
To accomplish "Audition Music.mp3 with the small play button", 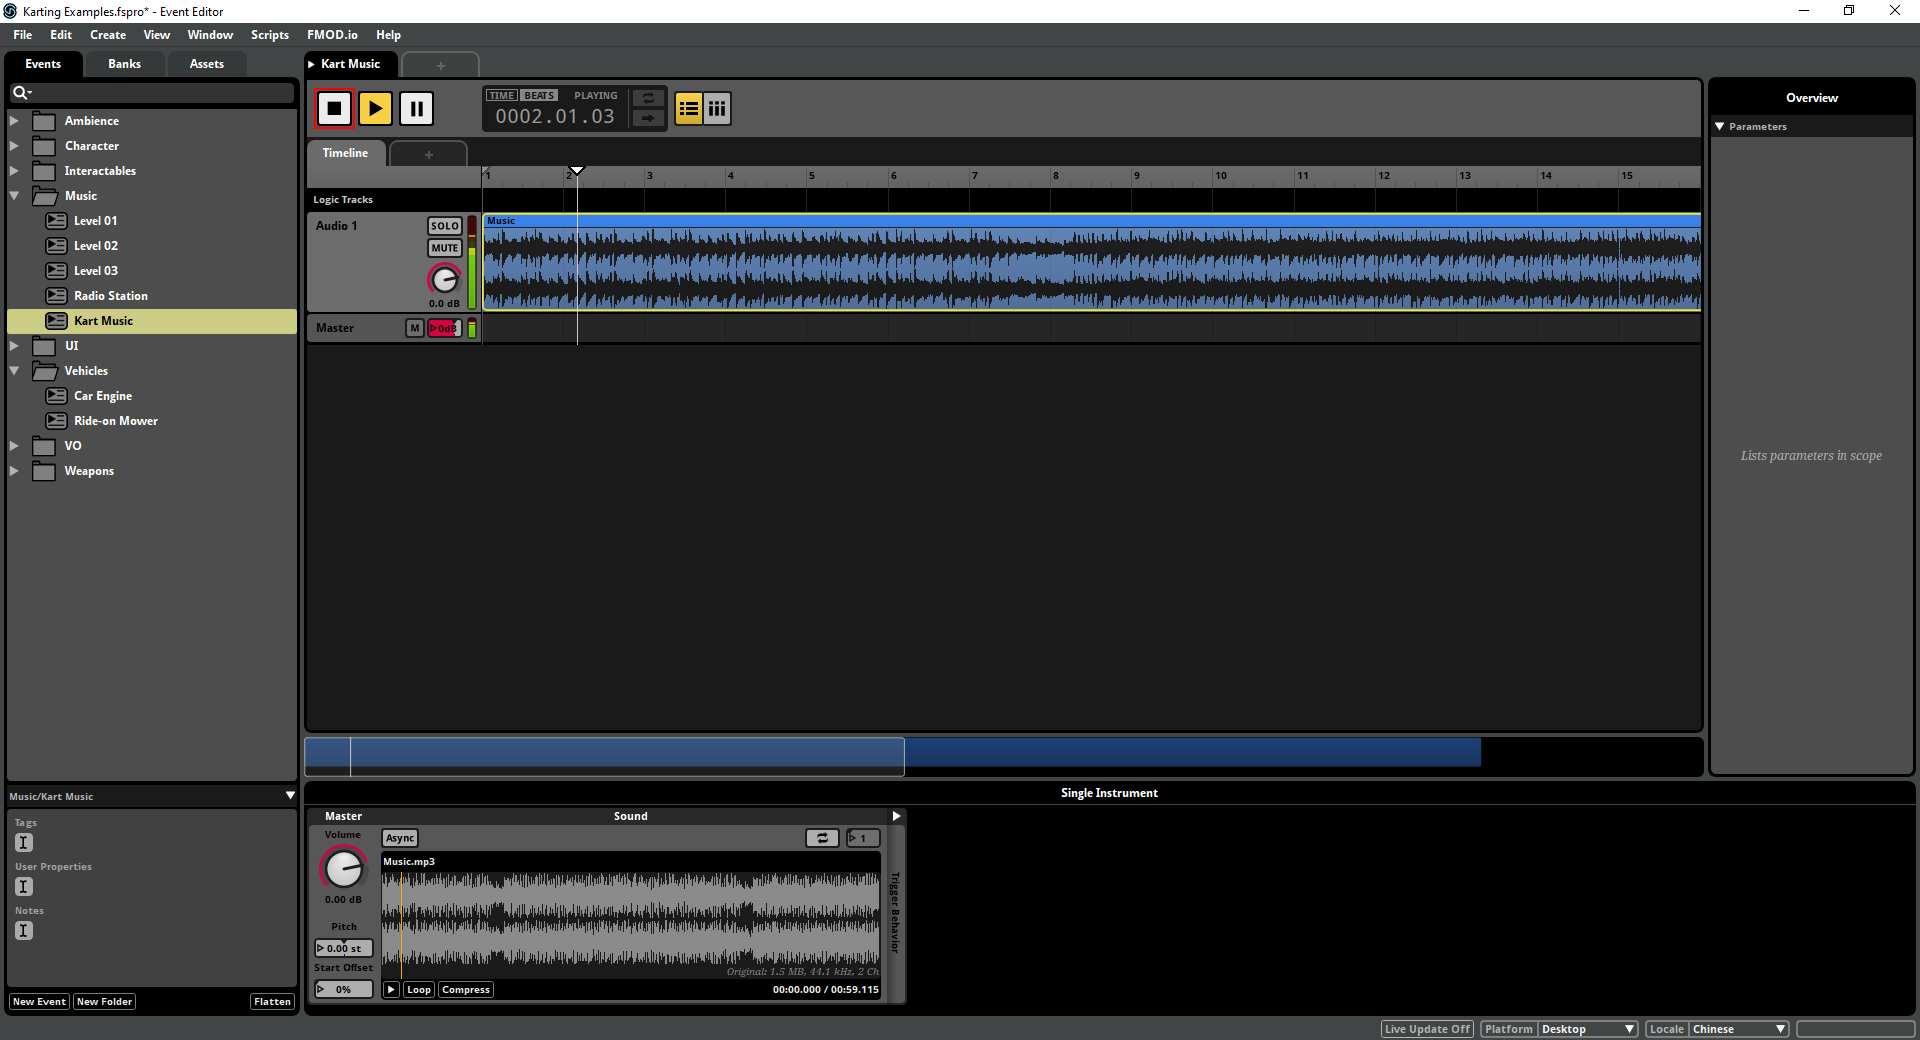I will [x=392, y=990].
